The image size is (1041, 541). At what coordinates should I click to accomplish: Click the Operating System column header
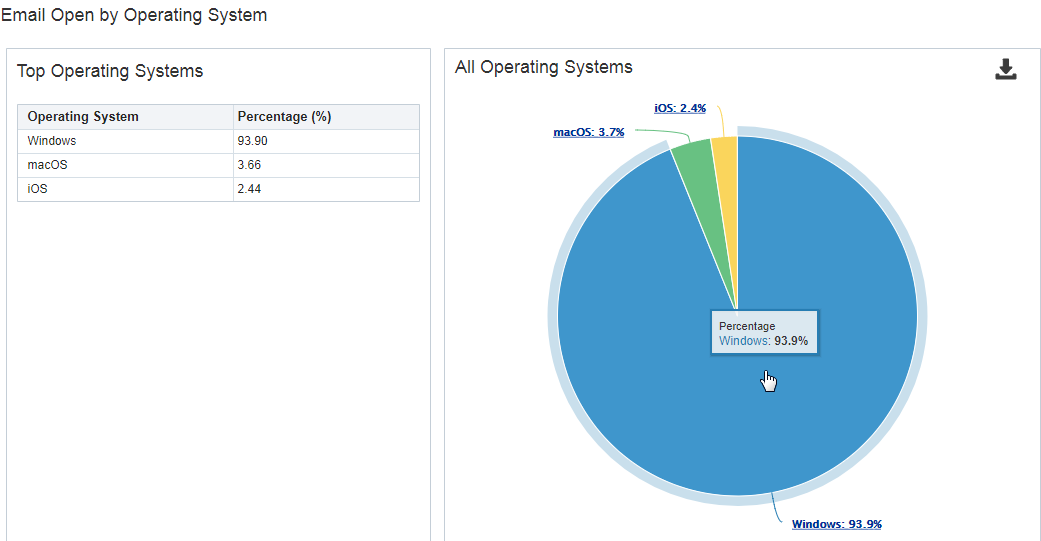[83, 117]
